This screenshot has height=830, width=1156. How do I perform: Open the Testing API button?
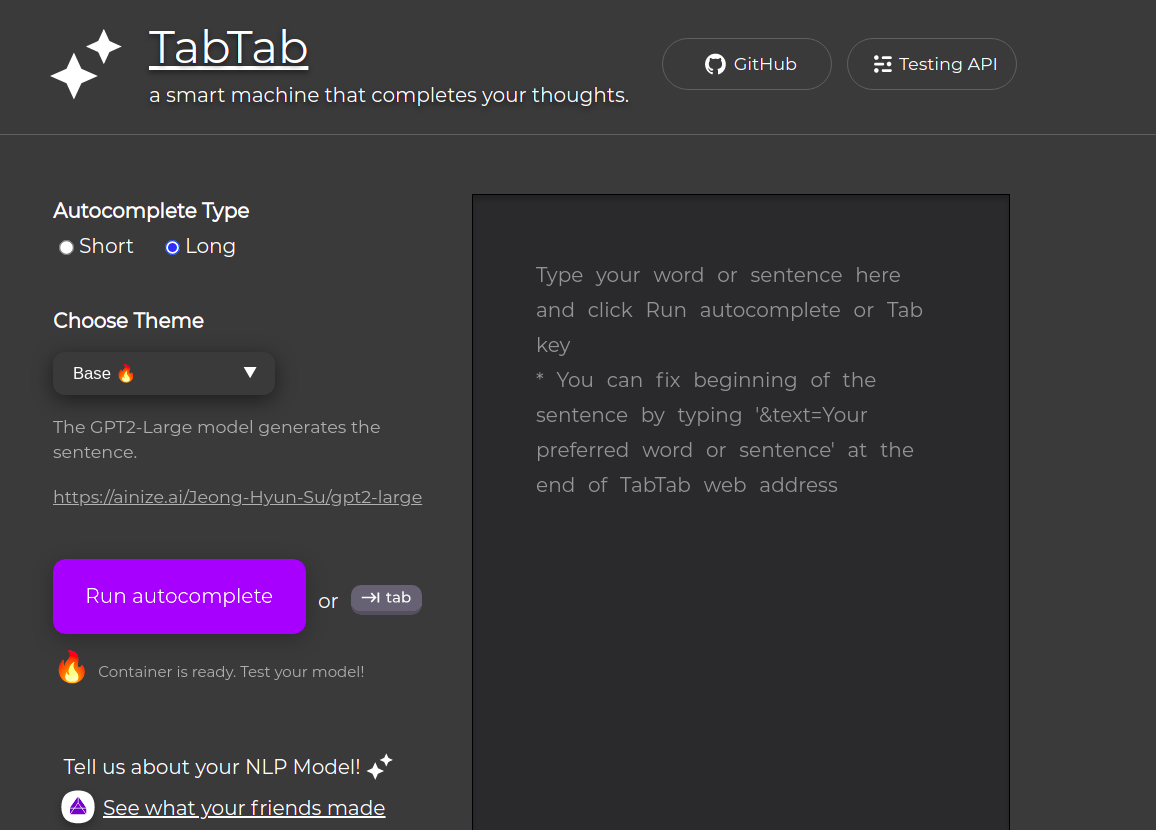932,64
